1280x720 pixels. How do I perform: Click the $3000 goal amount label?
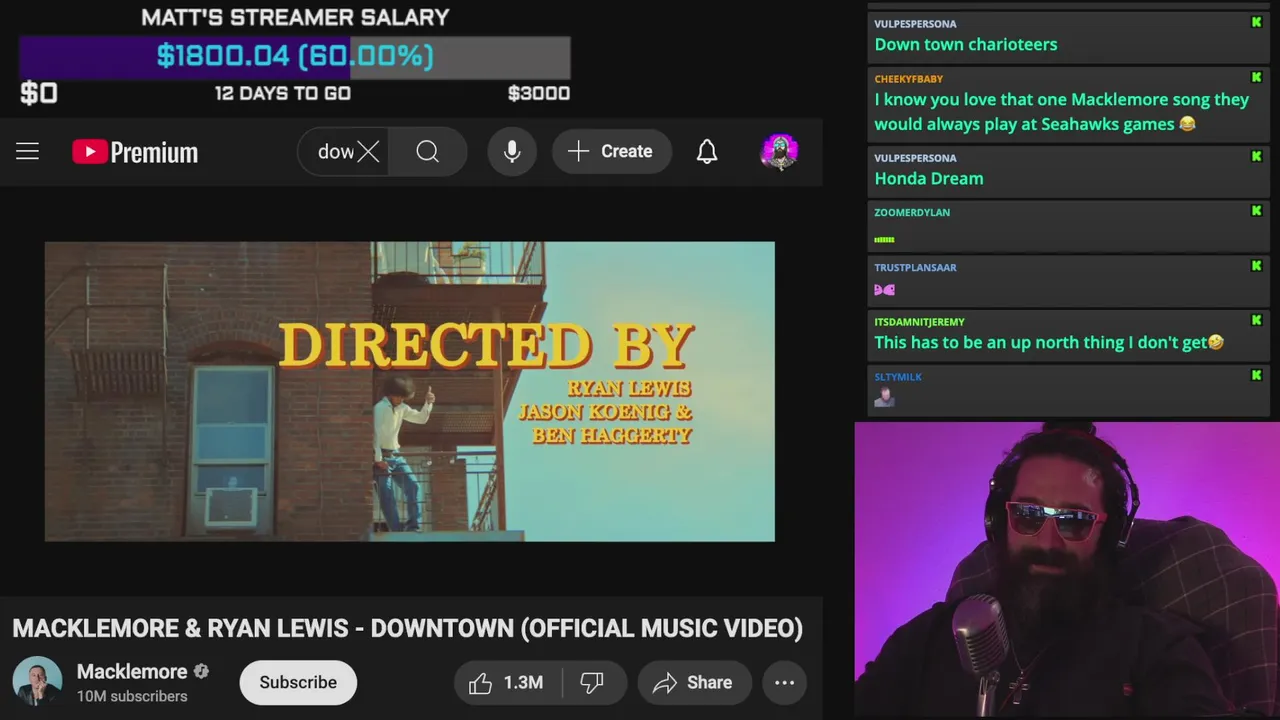point(539,93)
